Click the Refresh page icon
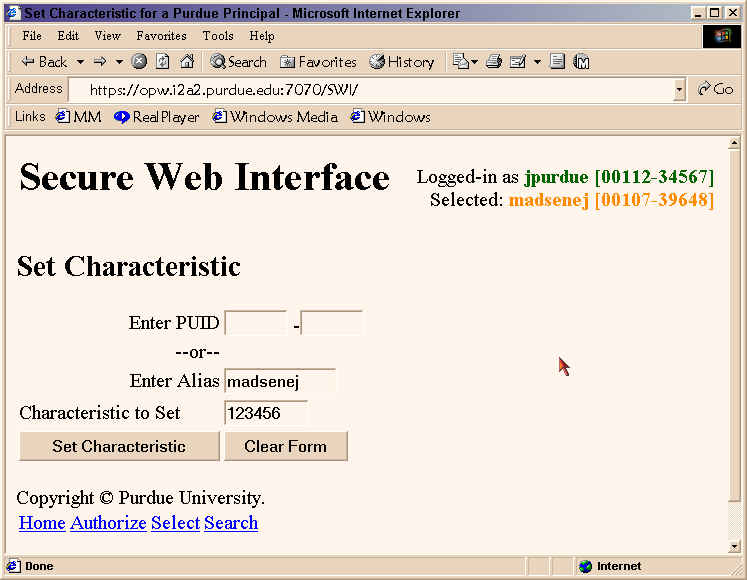This screenshot has width=747, height=580. click(x=163, y=62)
